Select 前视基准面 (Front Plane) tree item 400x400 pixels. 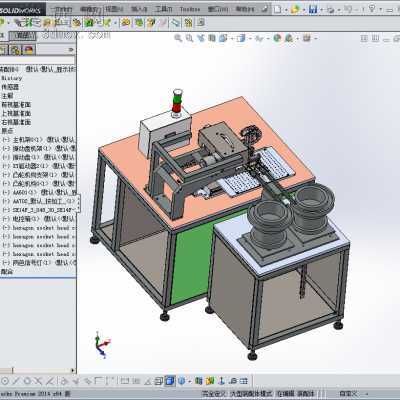tap(16, 105)
